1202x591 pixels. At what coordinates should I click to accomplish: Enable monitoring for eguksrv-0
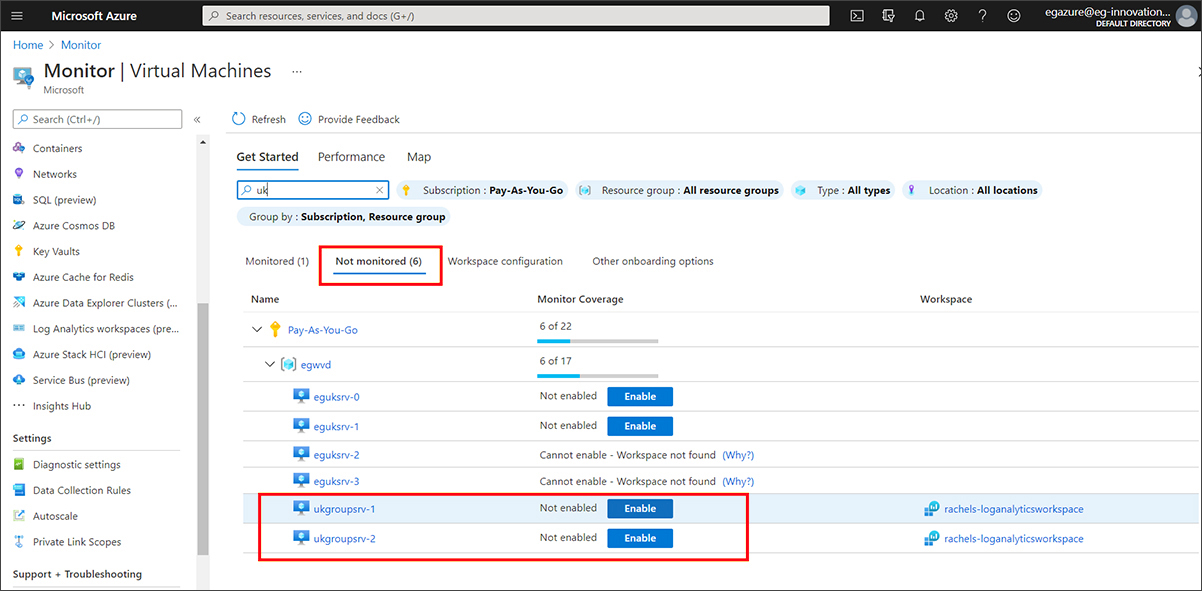[640, 397]
